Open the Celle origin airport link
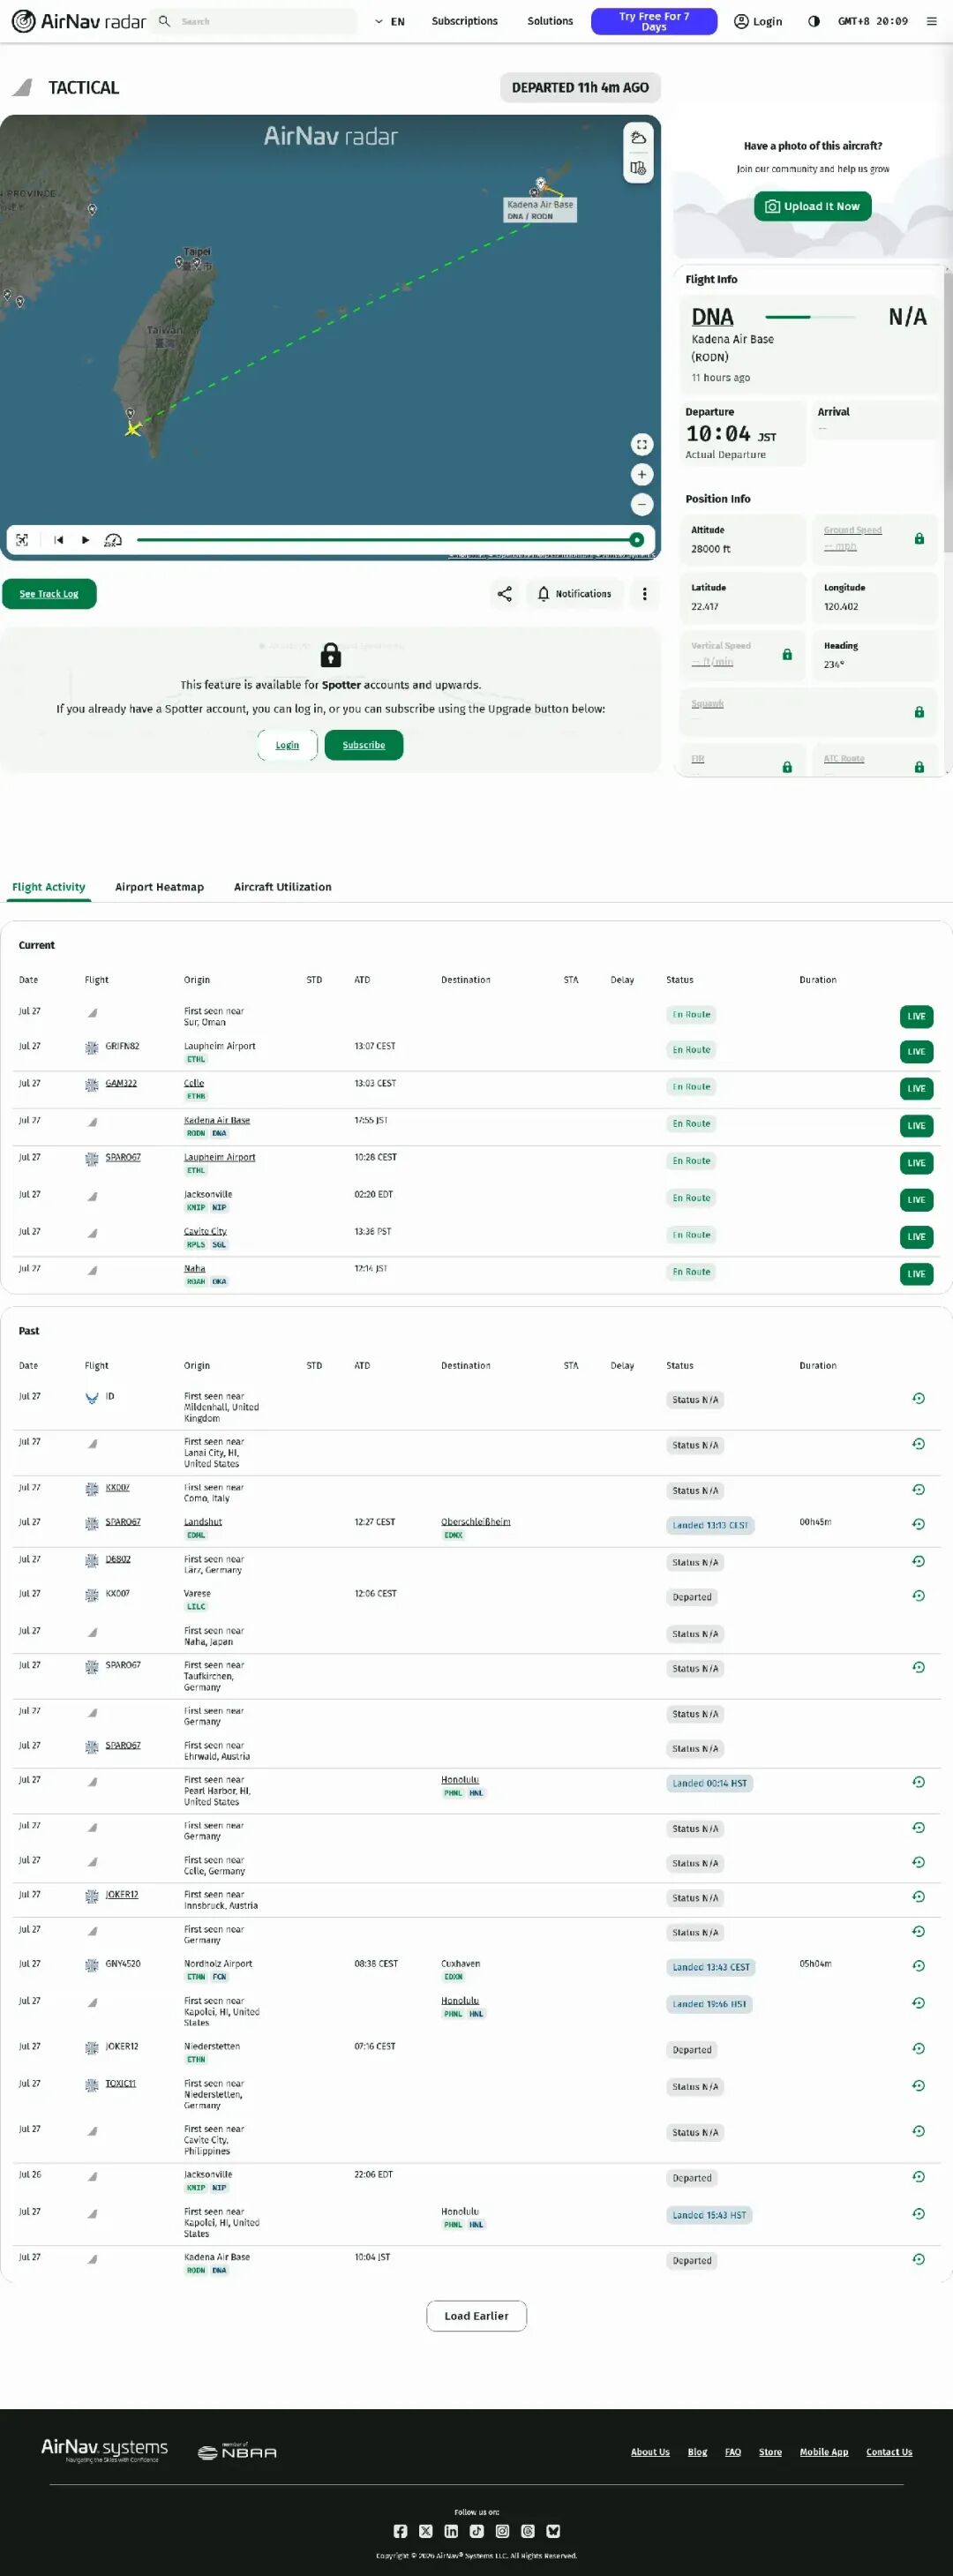Screen dimensions: 953x2576 pos(194,1083)
